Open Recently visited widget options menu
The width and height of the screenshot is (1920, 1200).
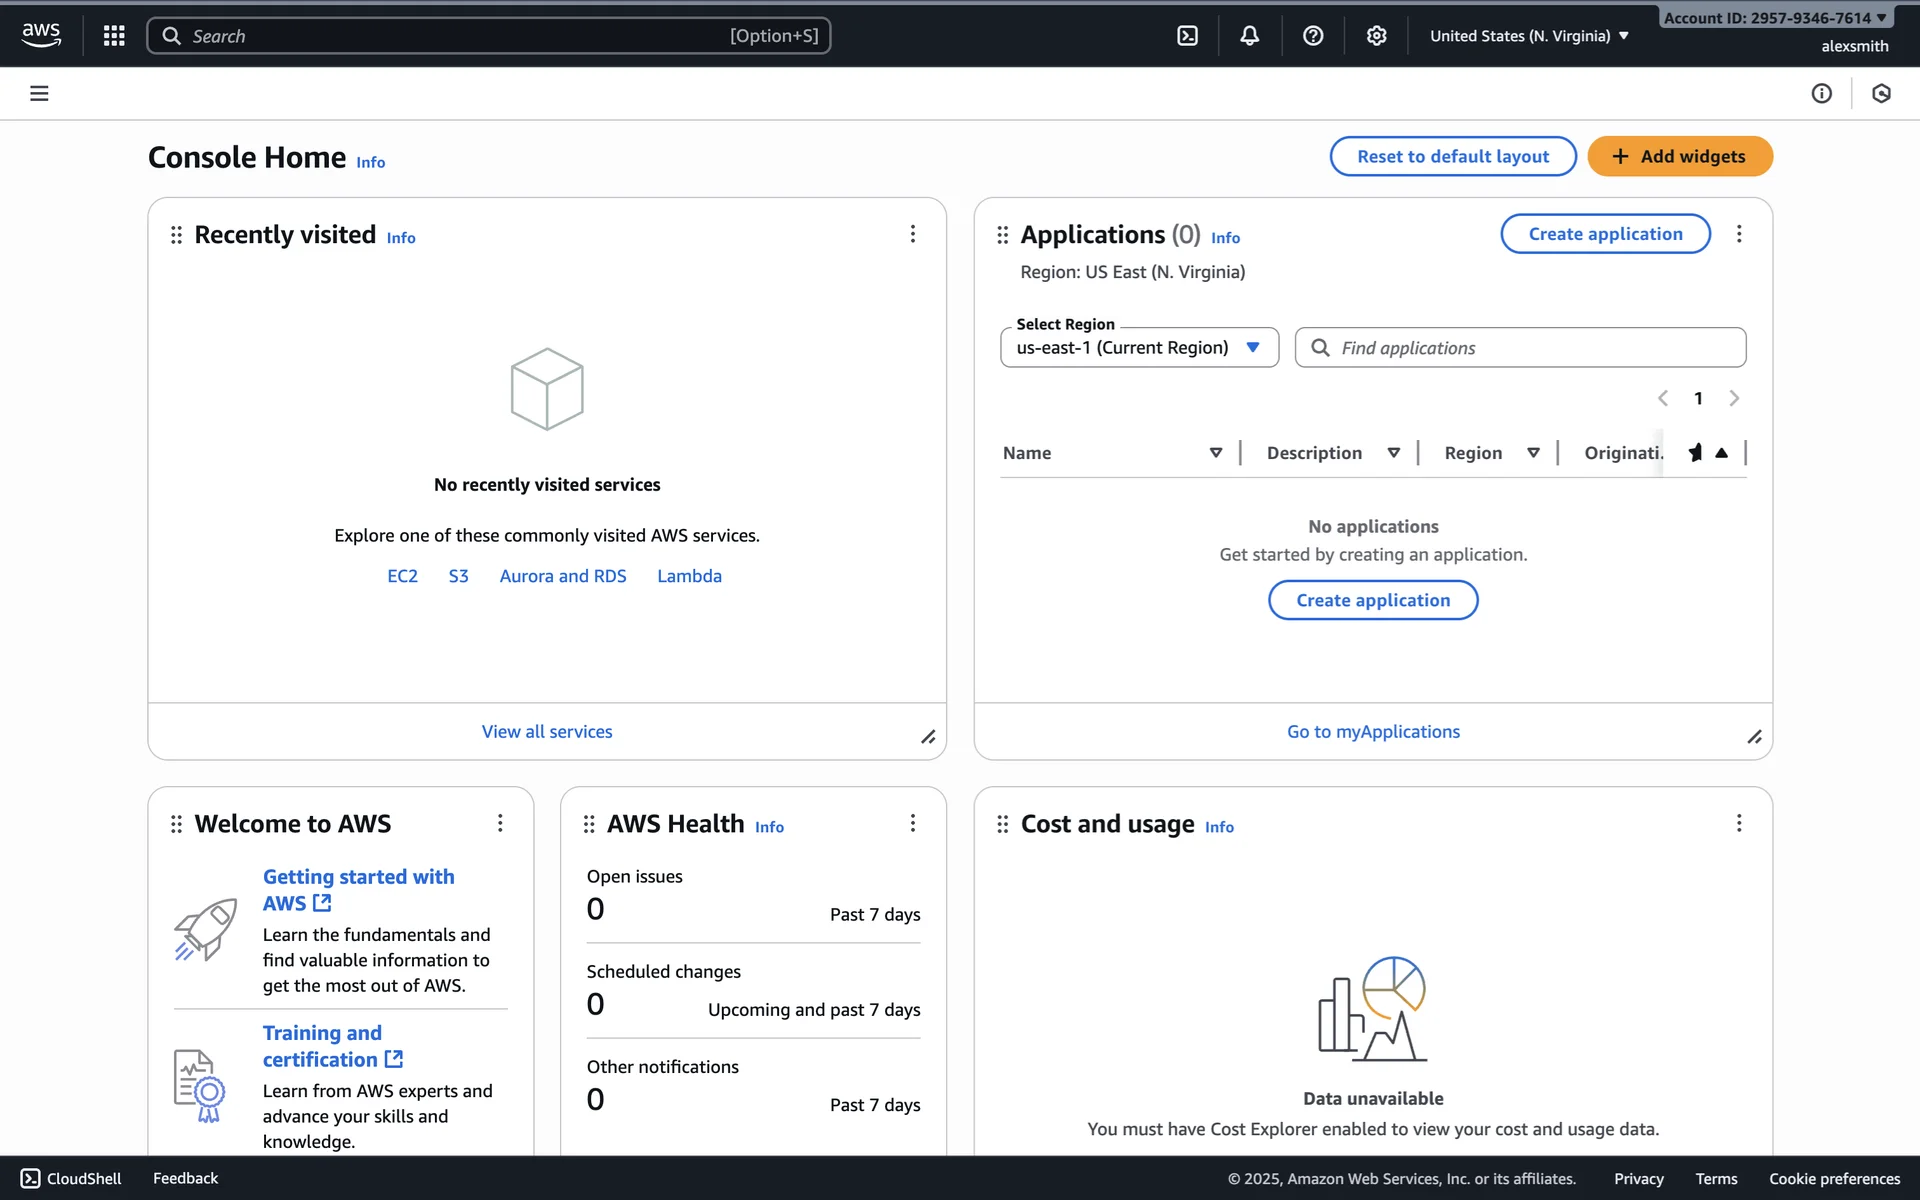point(912,234)
